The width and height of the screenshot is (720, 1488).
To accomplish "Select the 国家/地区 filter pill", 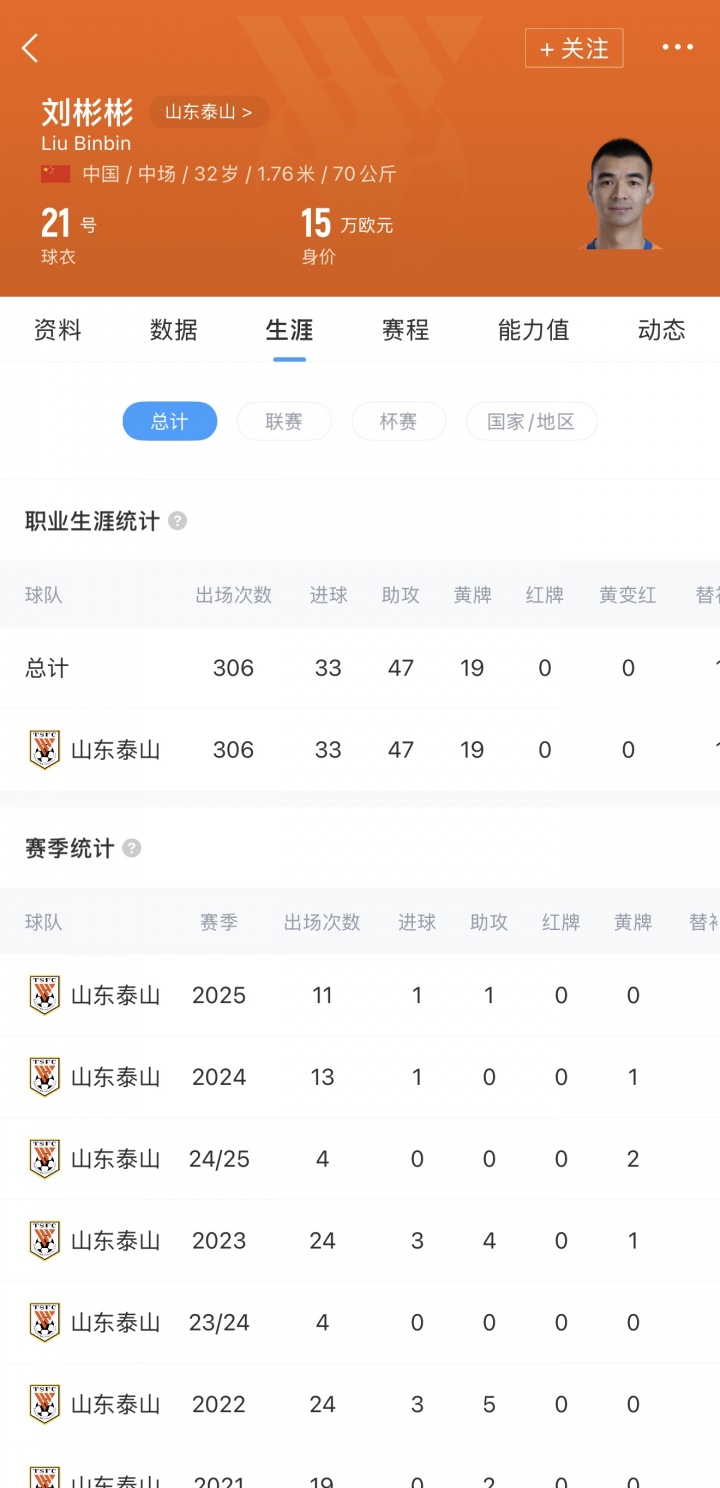I will click(x=531, y=422).
